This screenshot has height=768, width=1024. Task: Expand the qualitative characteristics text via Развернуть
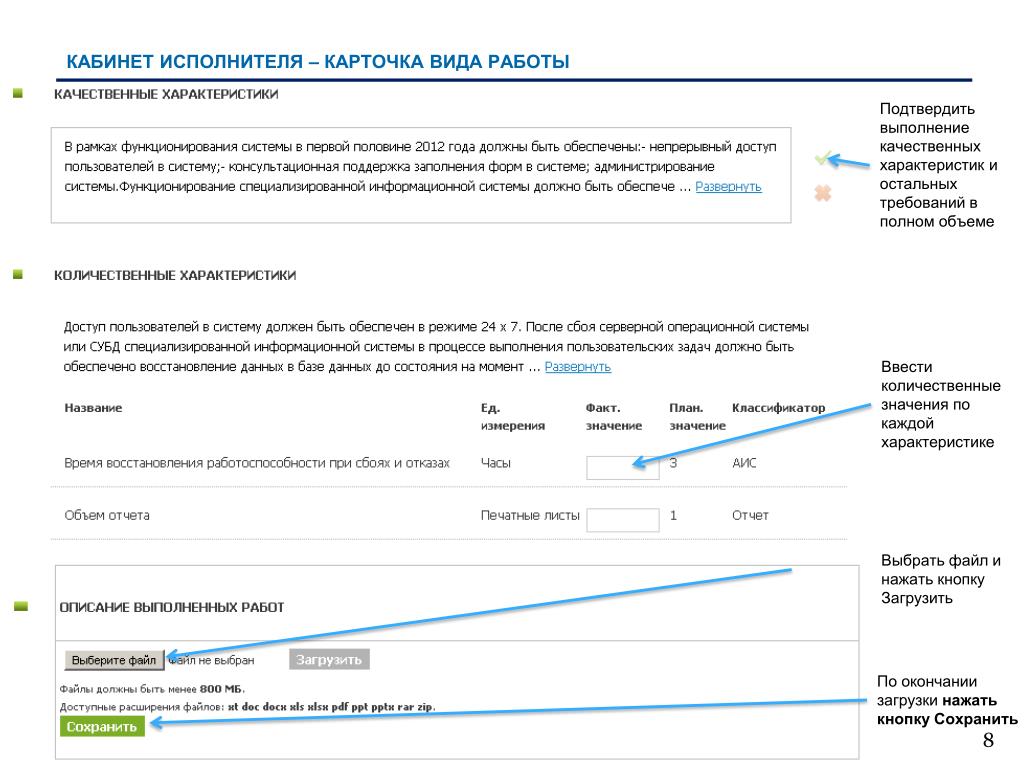click(728, 187)
